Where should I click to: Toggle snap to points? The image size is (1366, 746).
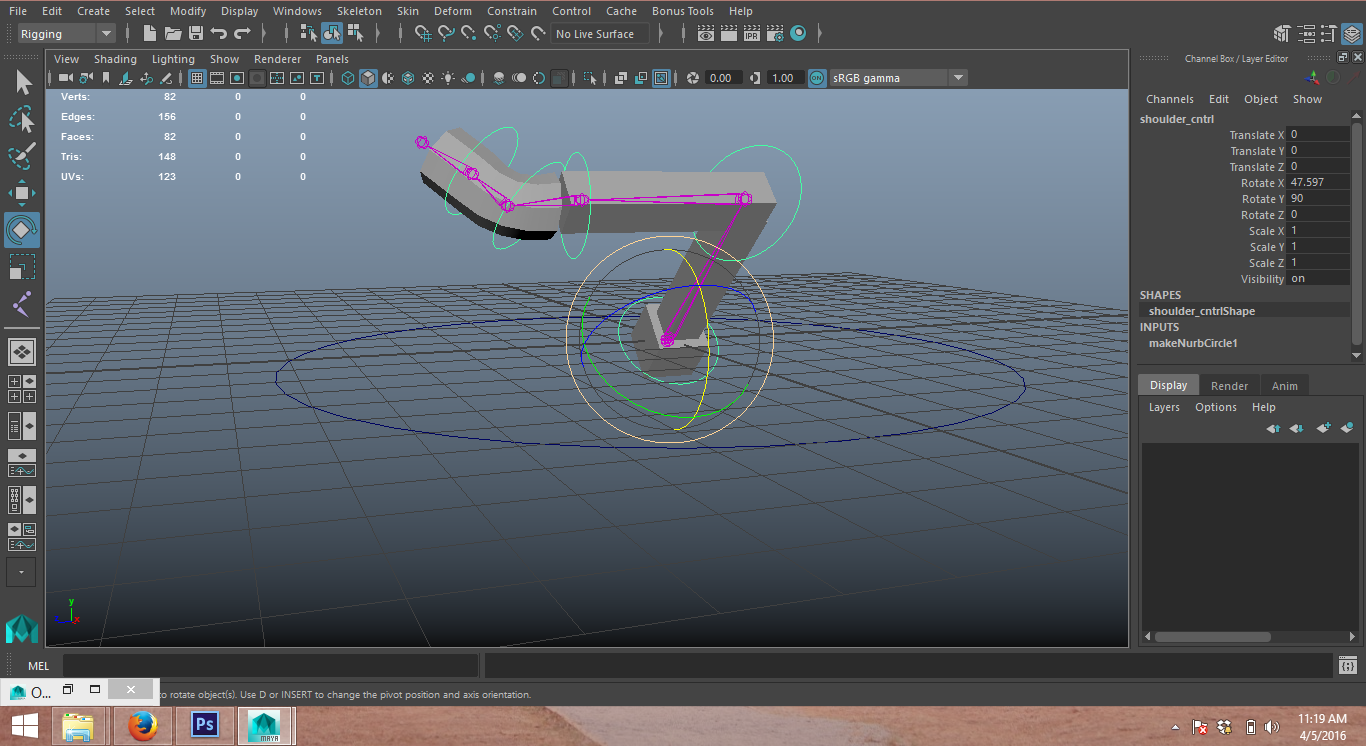(469, 33)
